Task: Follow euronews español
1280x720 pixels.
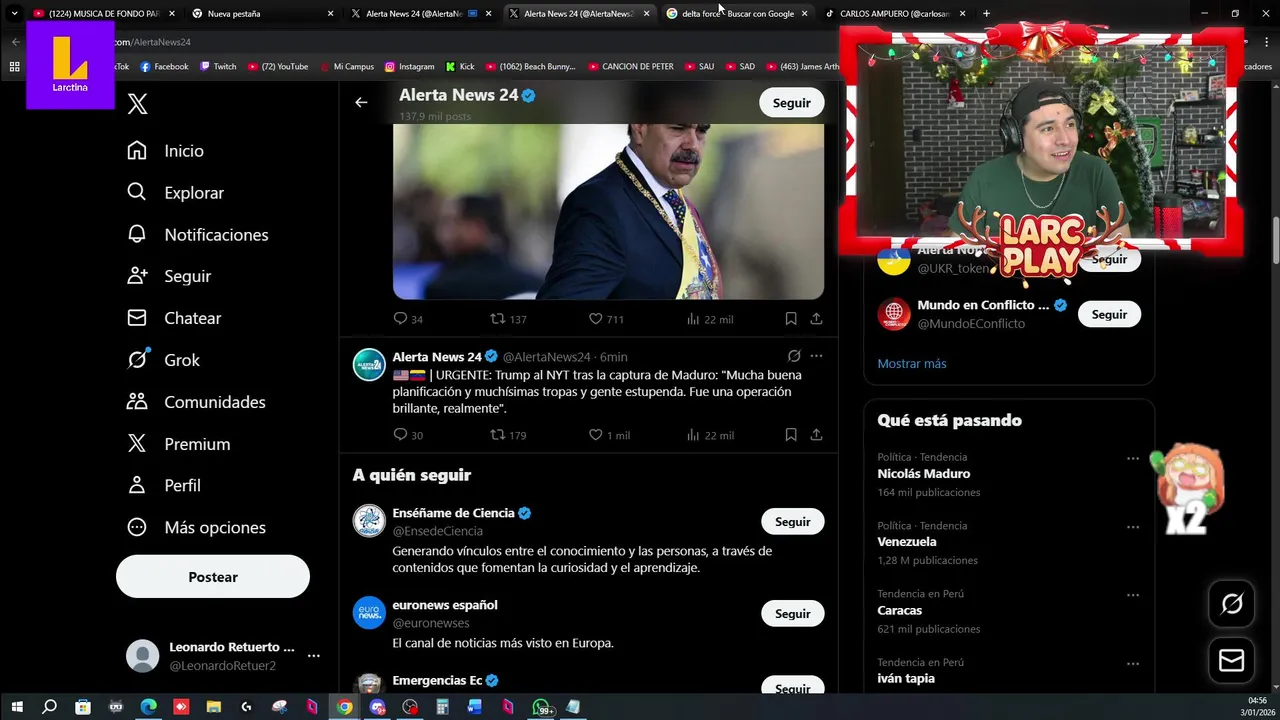Action: (x=792, y=614)
